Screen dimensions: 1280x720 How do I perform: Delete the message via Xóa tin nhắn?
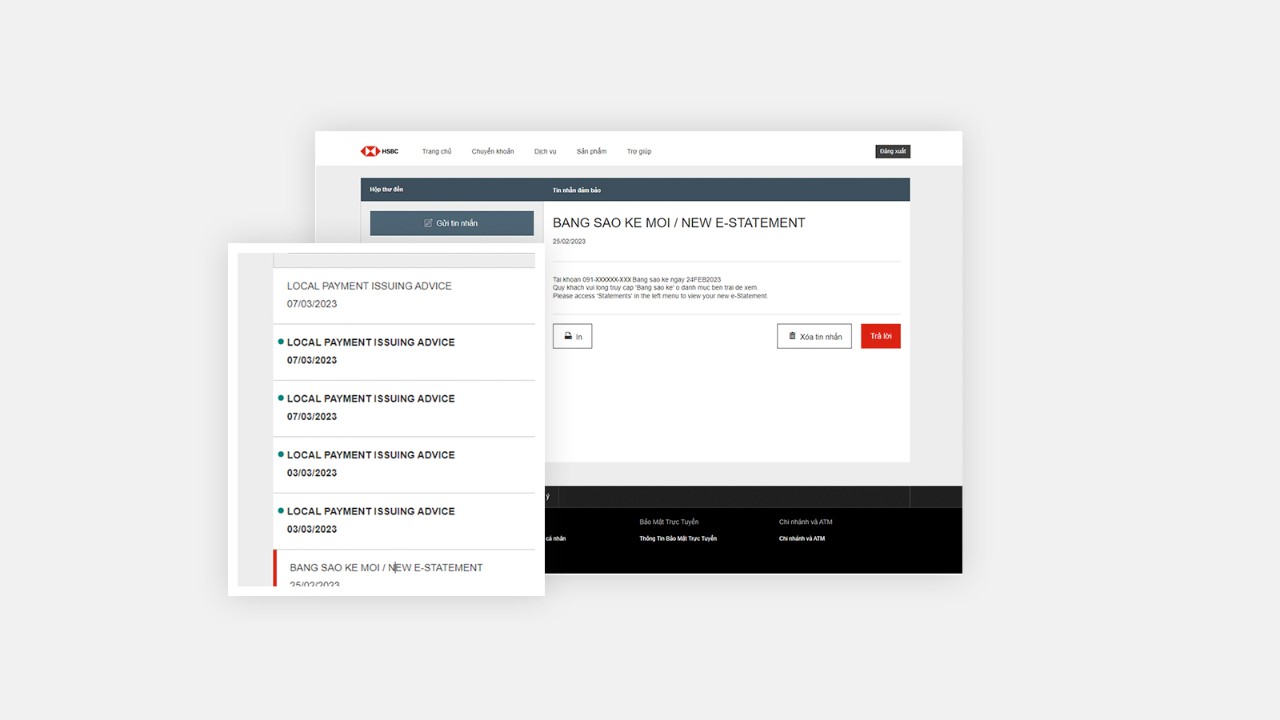click(x=814, y=336)
